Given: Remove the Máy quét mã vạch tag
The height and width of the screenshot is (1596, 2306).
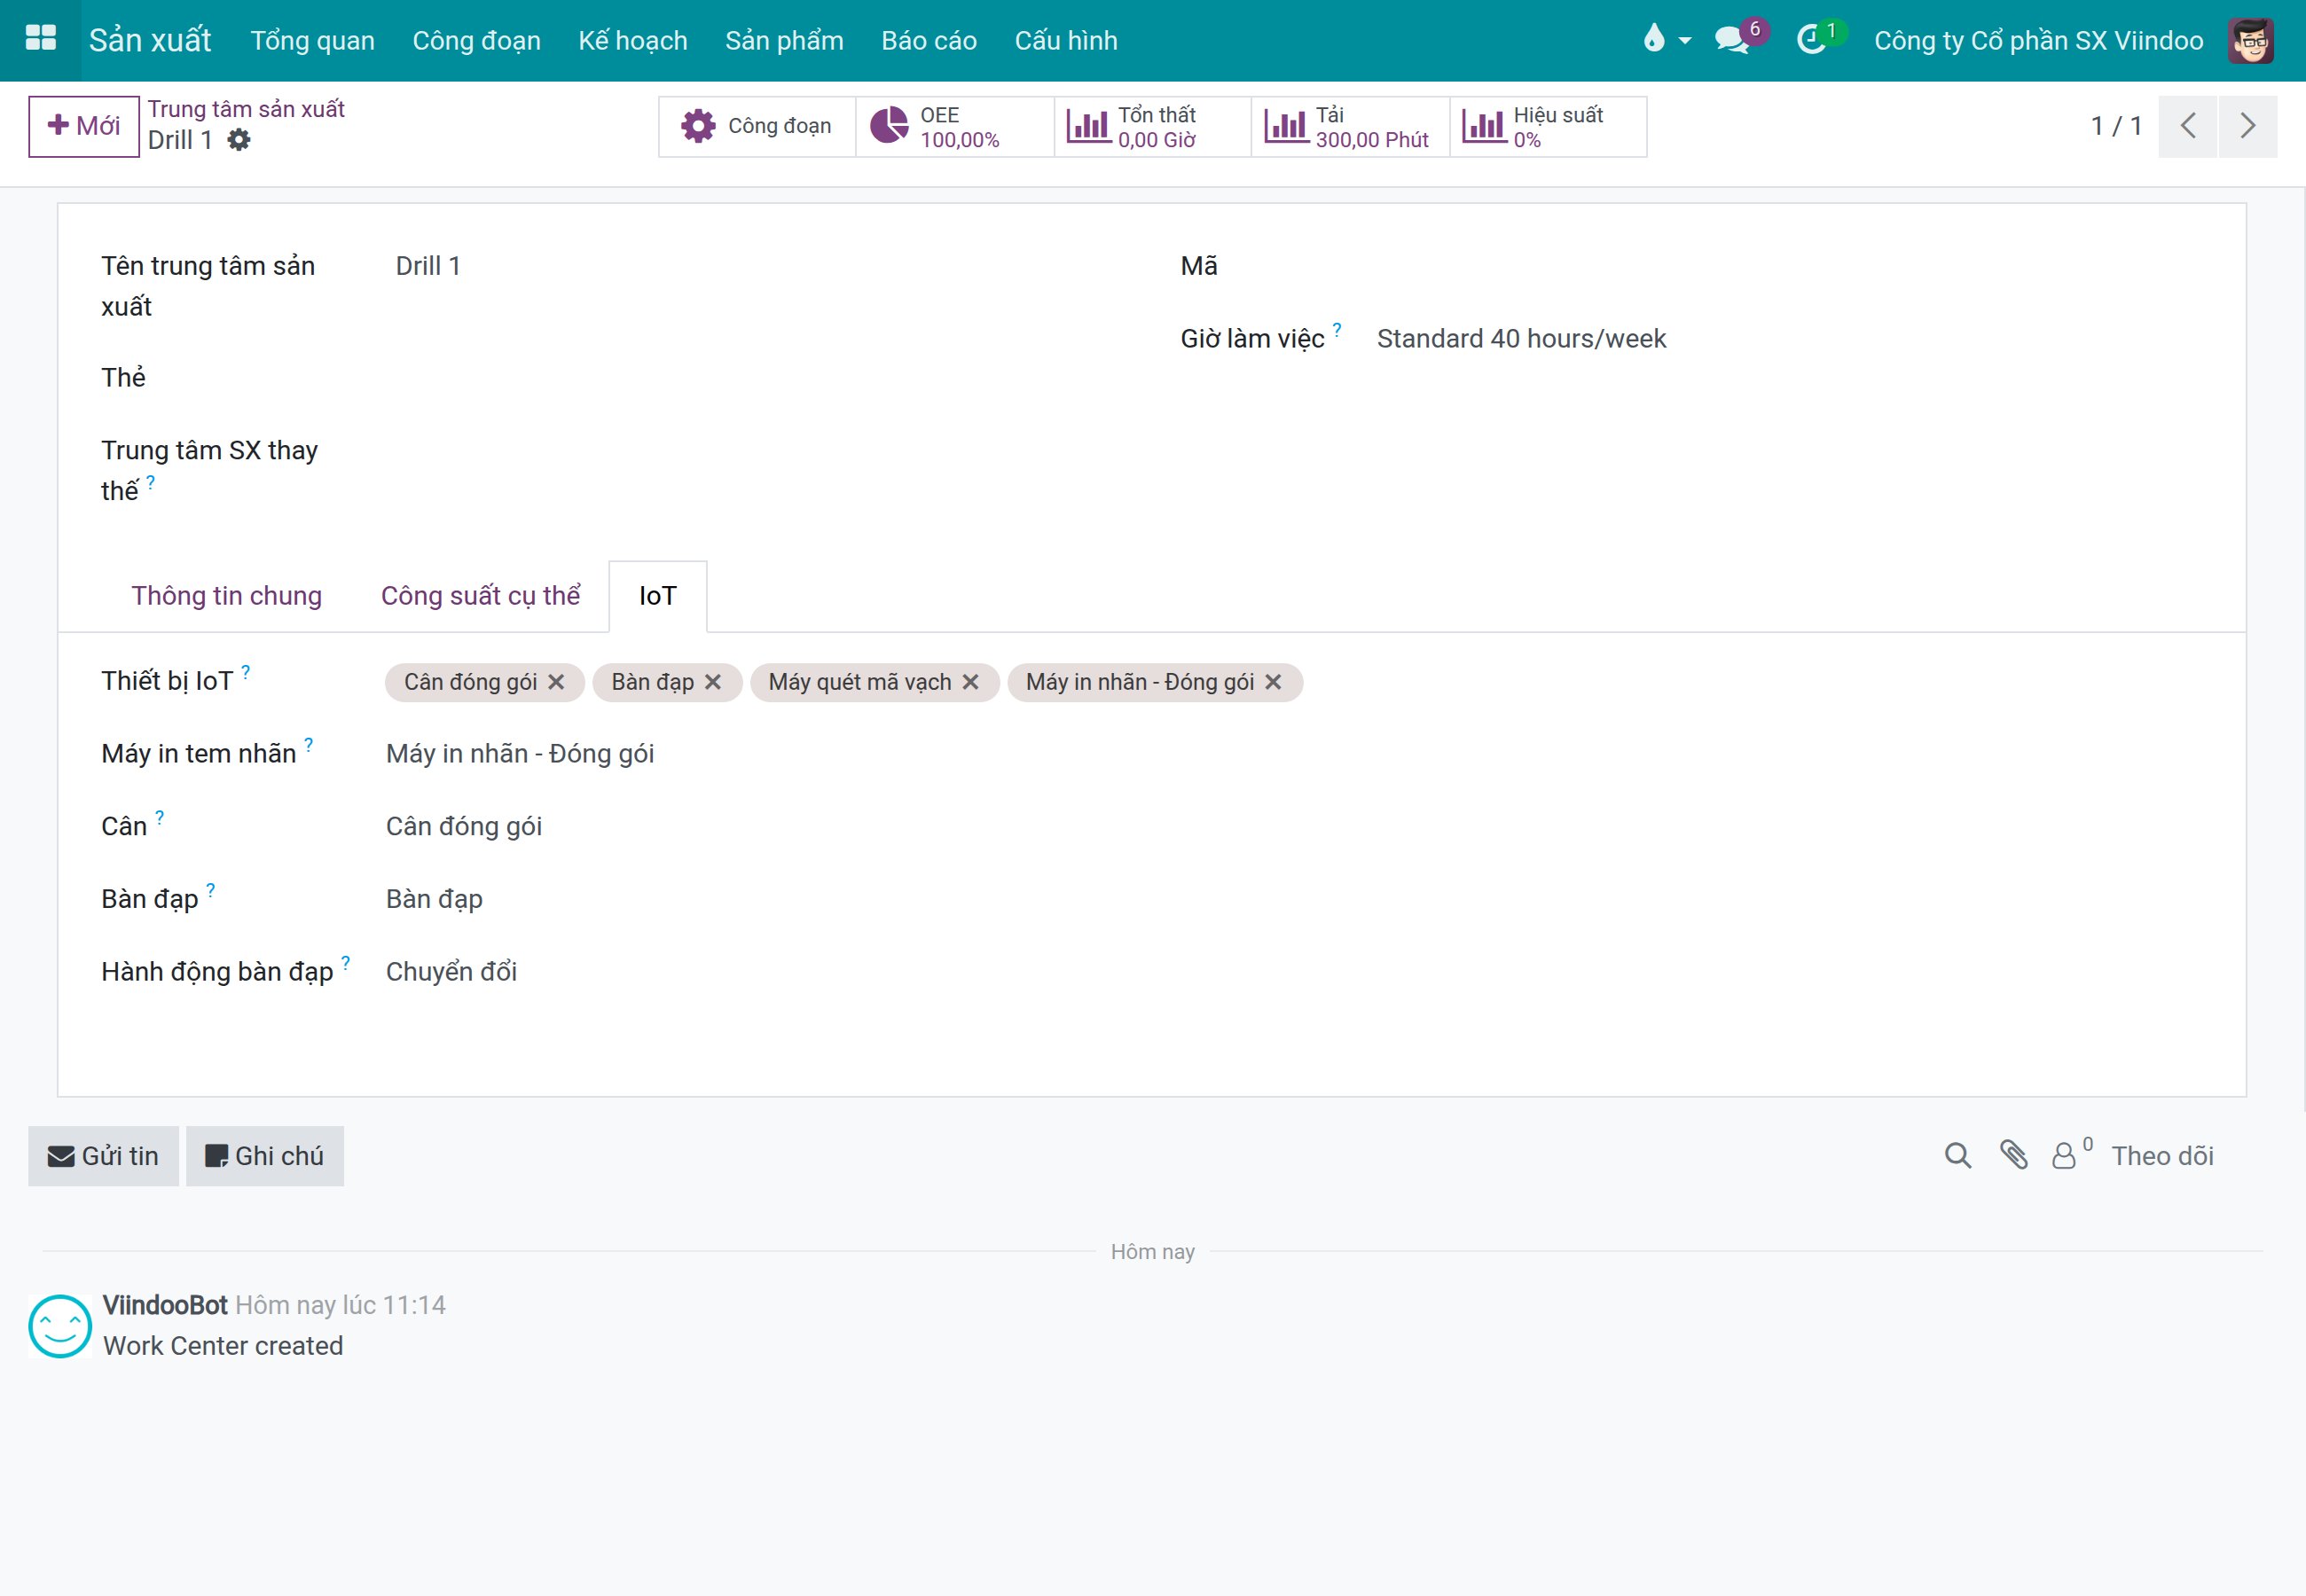Looking at the screenshot, I should pos(970,682).
